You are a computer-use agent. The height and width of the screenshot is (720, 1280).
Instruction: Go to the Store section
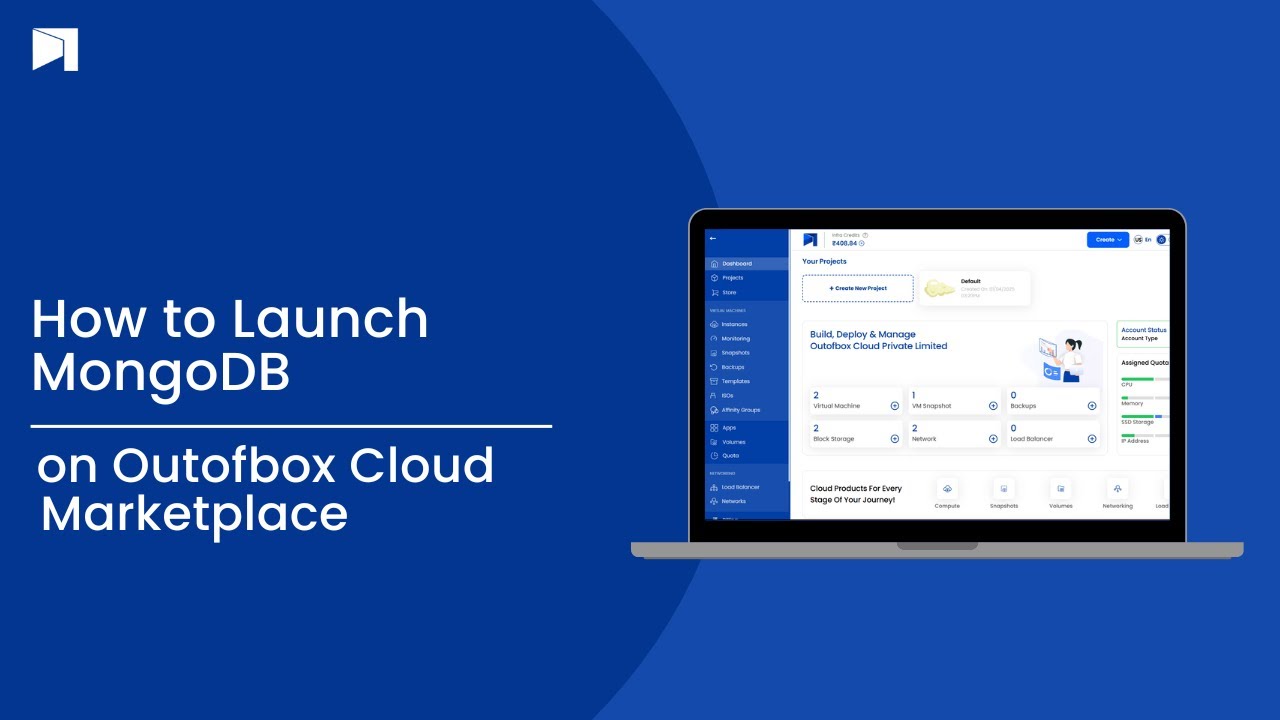[730, 292]
